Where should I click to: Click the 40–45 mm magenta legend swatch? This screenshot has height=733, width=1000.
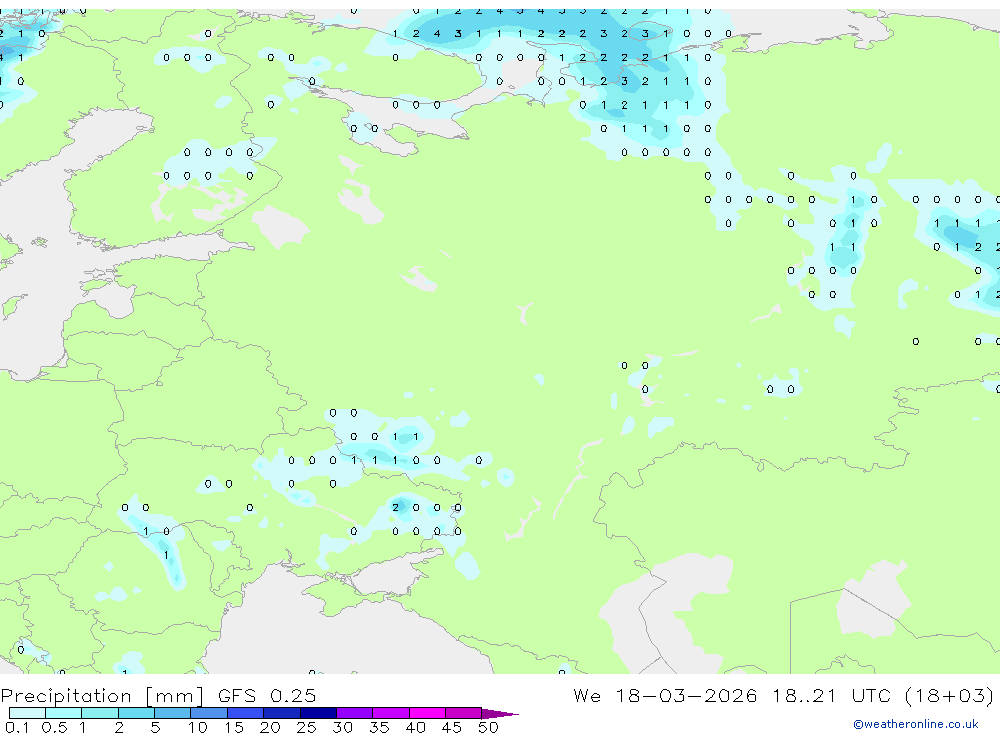pyautogui.click(x=427, y=713)
